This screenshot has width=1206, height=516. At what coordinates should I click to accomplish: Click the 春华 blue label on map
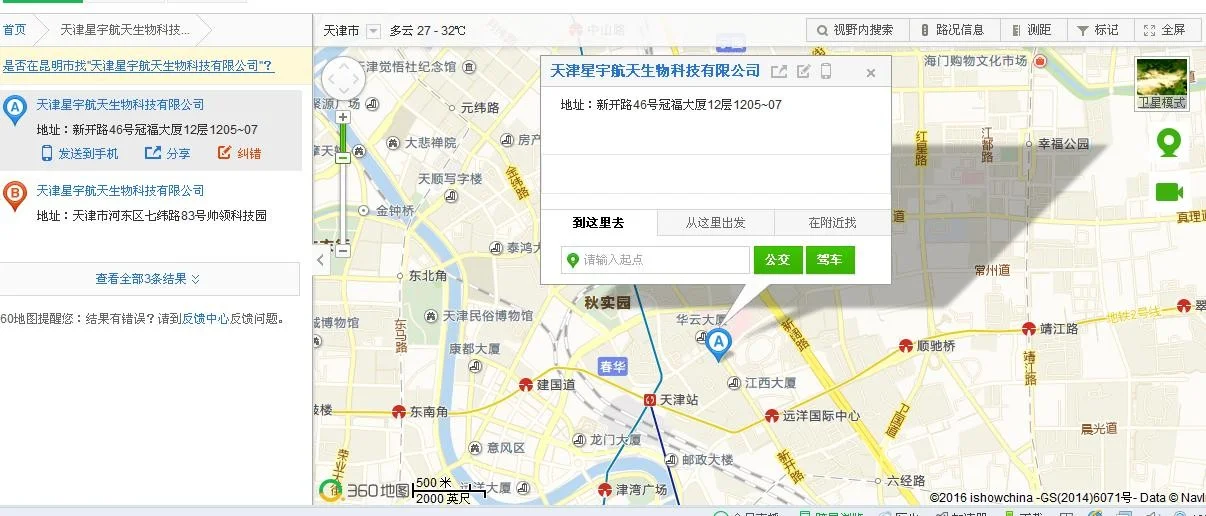(x=612, y=367)
